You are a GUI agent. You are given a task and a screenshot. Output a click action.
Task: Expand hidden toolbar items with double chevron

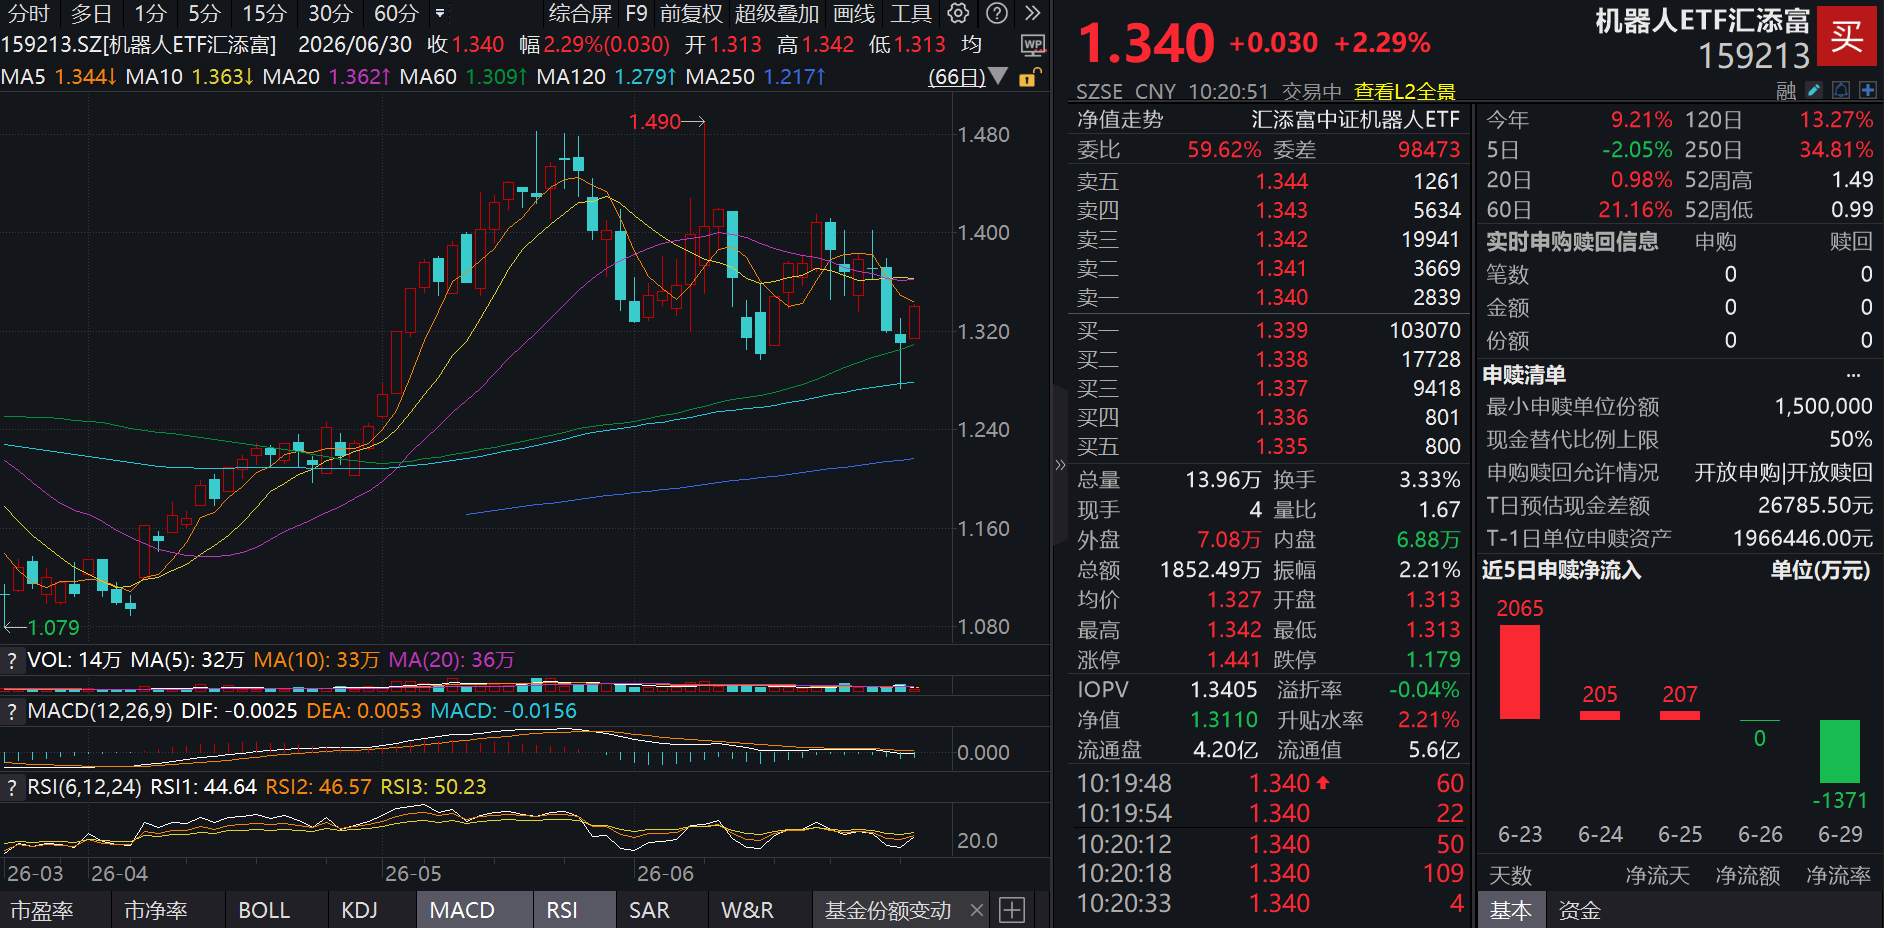coord(1033,13)
